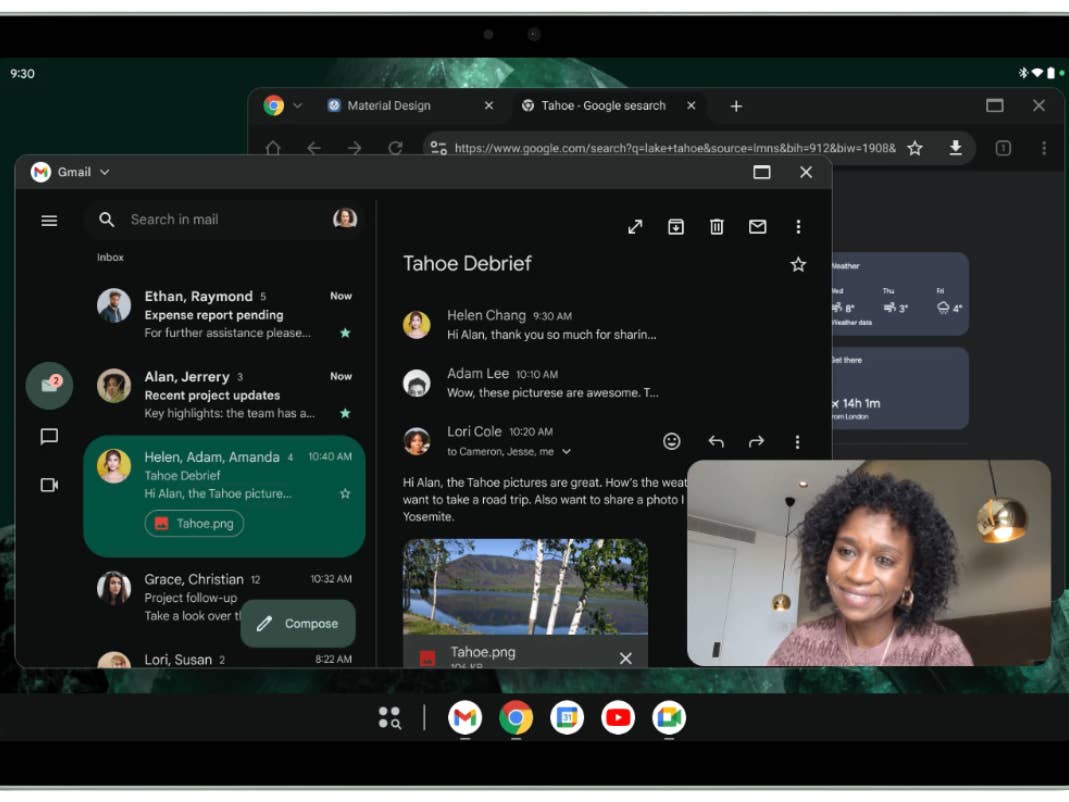Unstar the Ethan, Raymond email
The image size is (1069, 802).
pos(345,333)
